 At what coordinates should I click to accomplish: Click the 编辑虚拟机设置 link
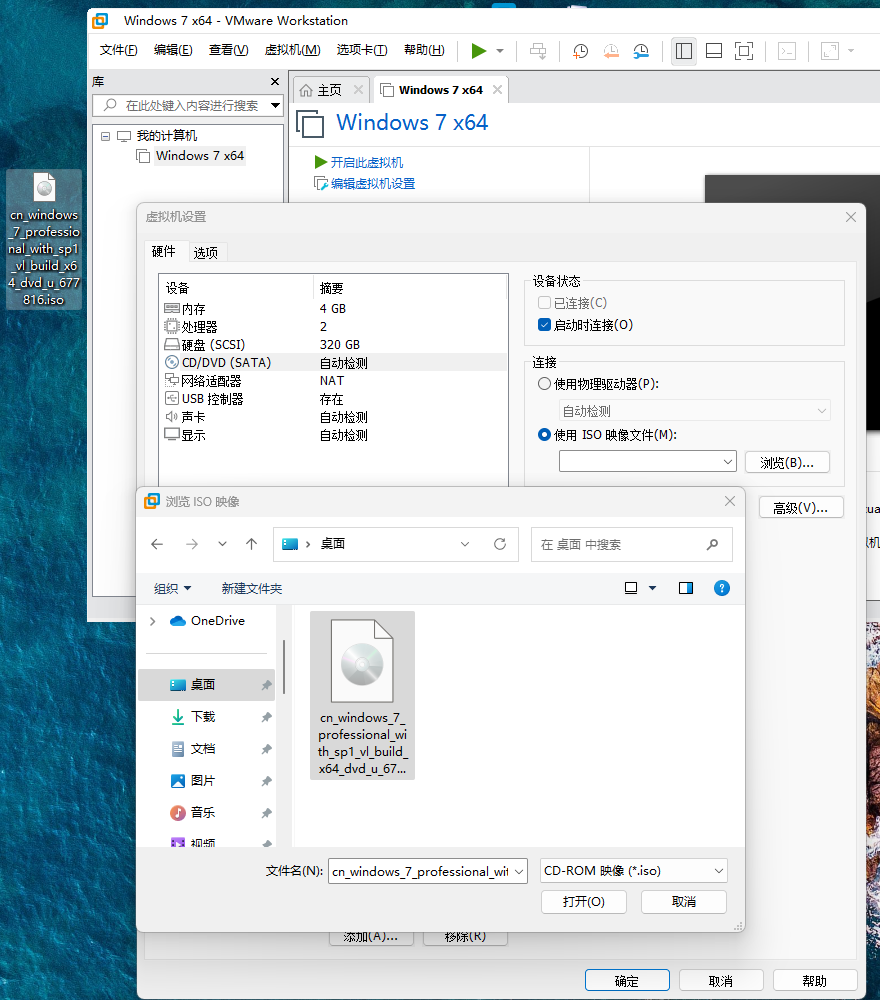click(x=372, y=184)
